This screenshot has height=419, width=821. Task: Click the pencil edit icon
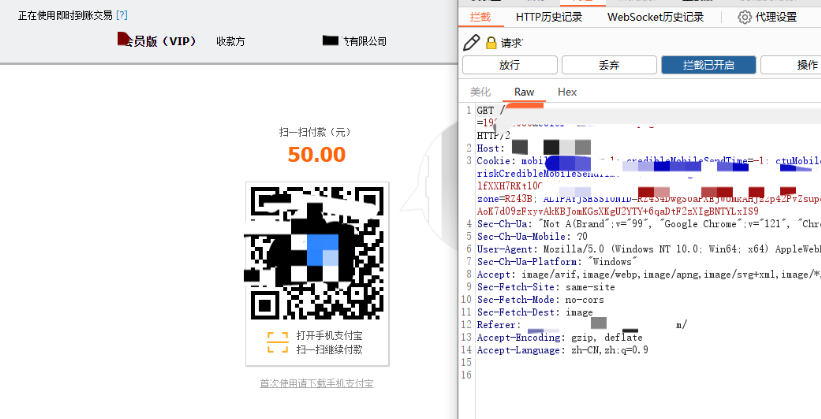471,42
